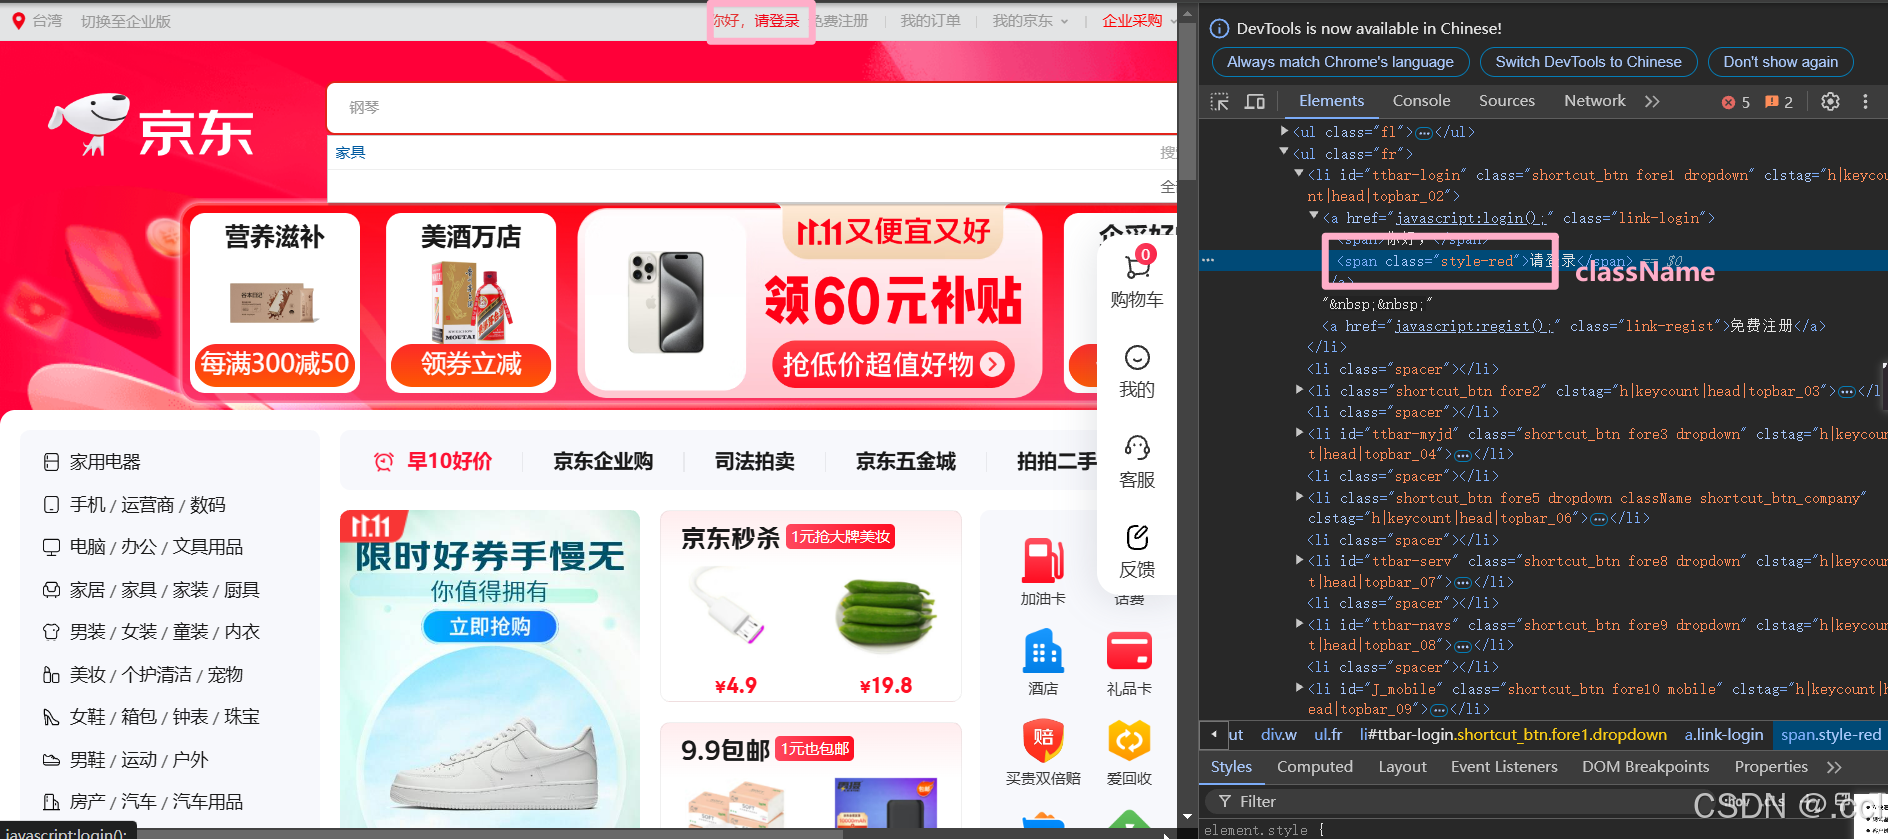Screen dimensions: 1888x839
Task: Toggle the device toolbar icon
Action: 1254,101
